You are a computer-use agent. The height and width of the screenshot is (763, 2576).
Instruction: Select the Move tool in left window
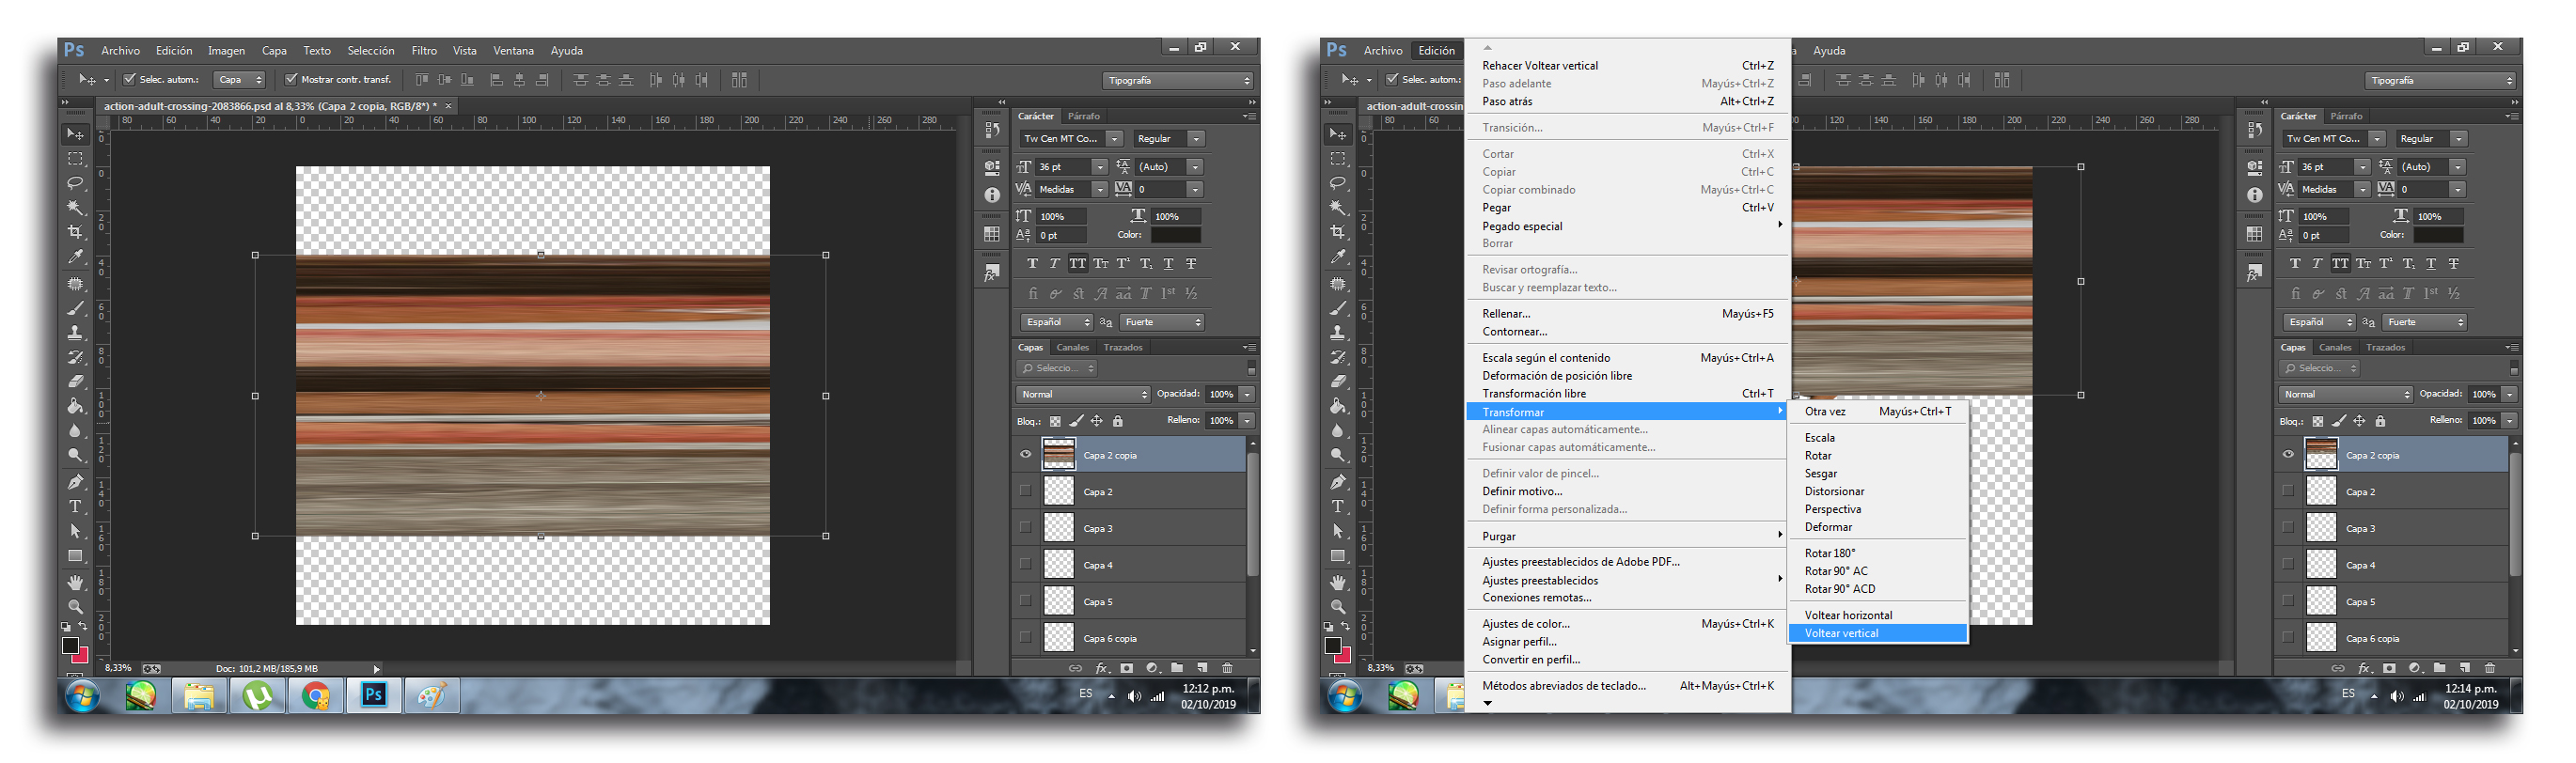[75, 134]
